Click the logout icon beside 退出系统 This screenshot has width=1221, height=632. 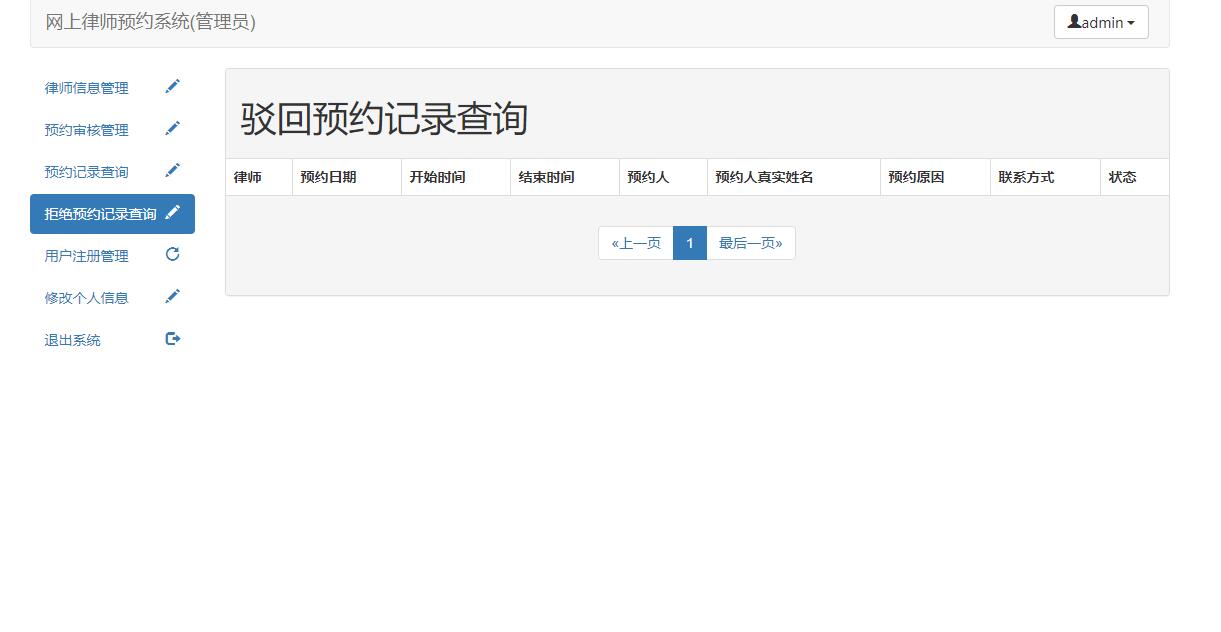click(x=172, y=338)
